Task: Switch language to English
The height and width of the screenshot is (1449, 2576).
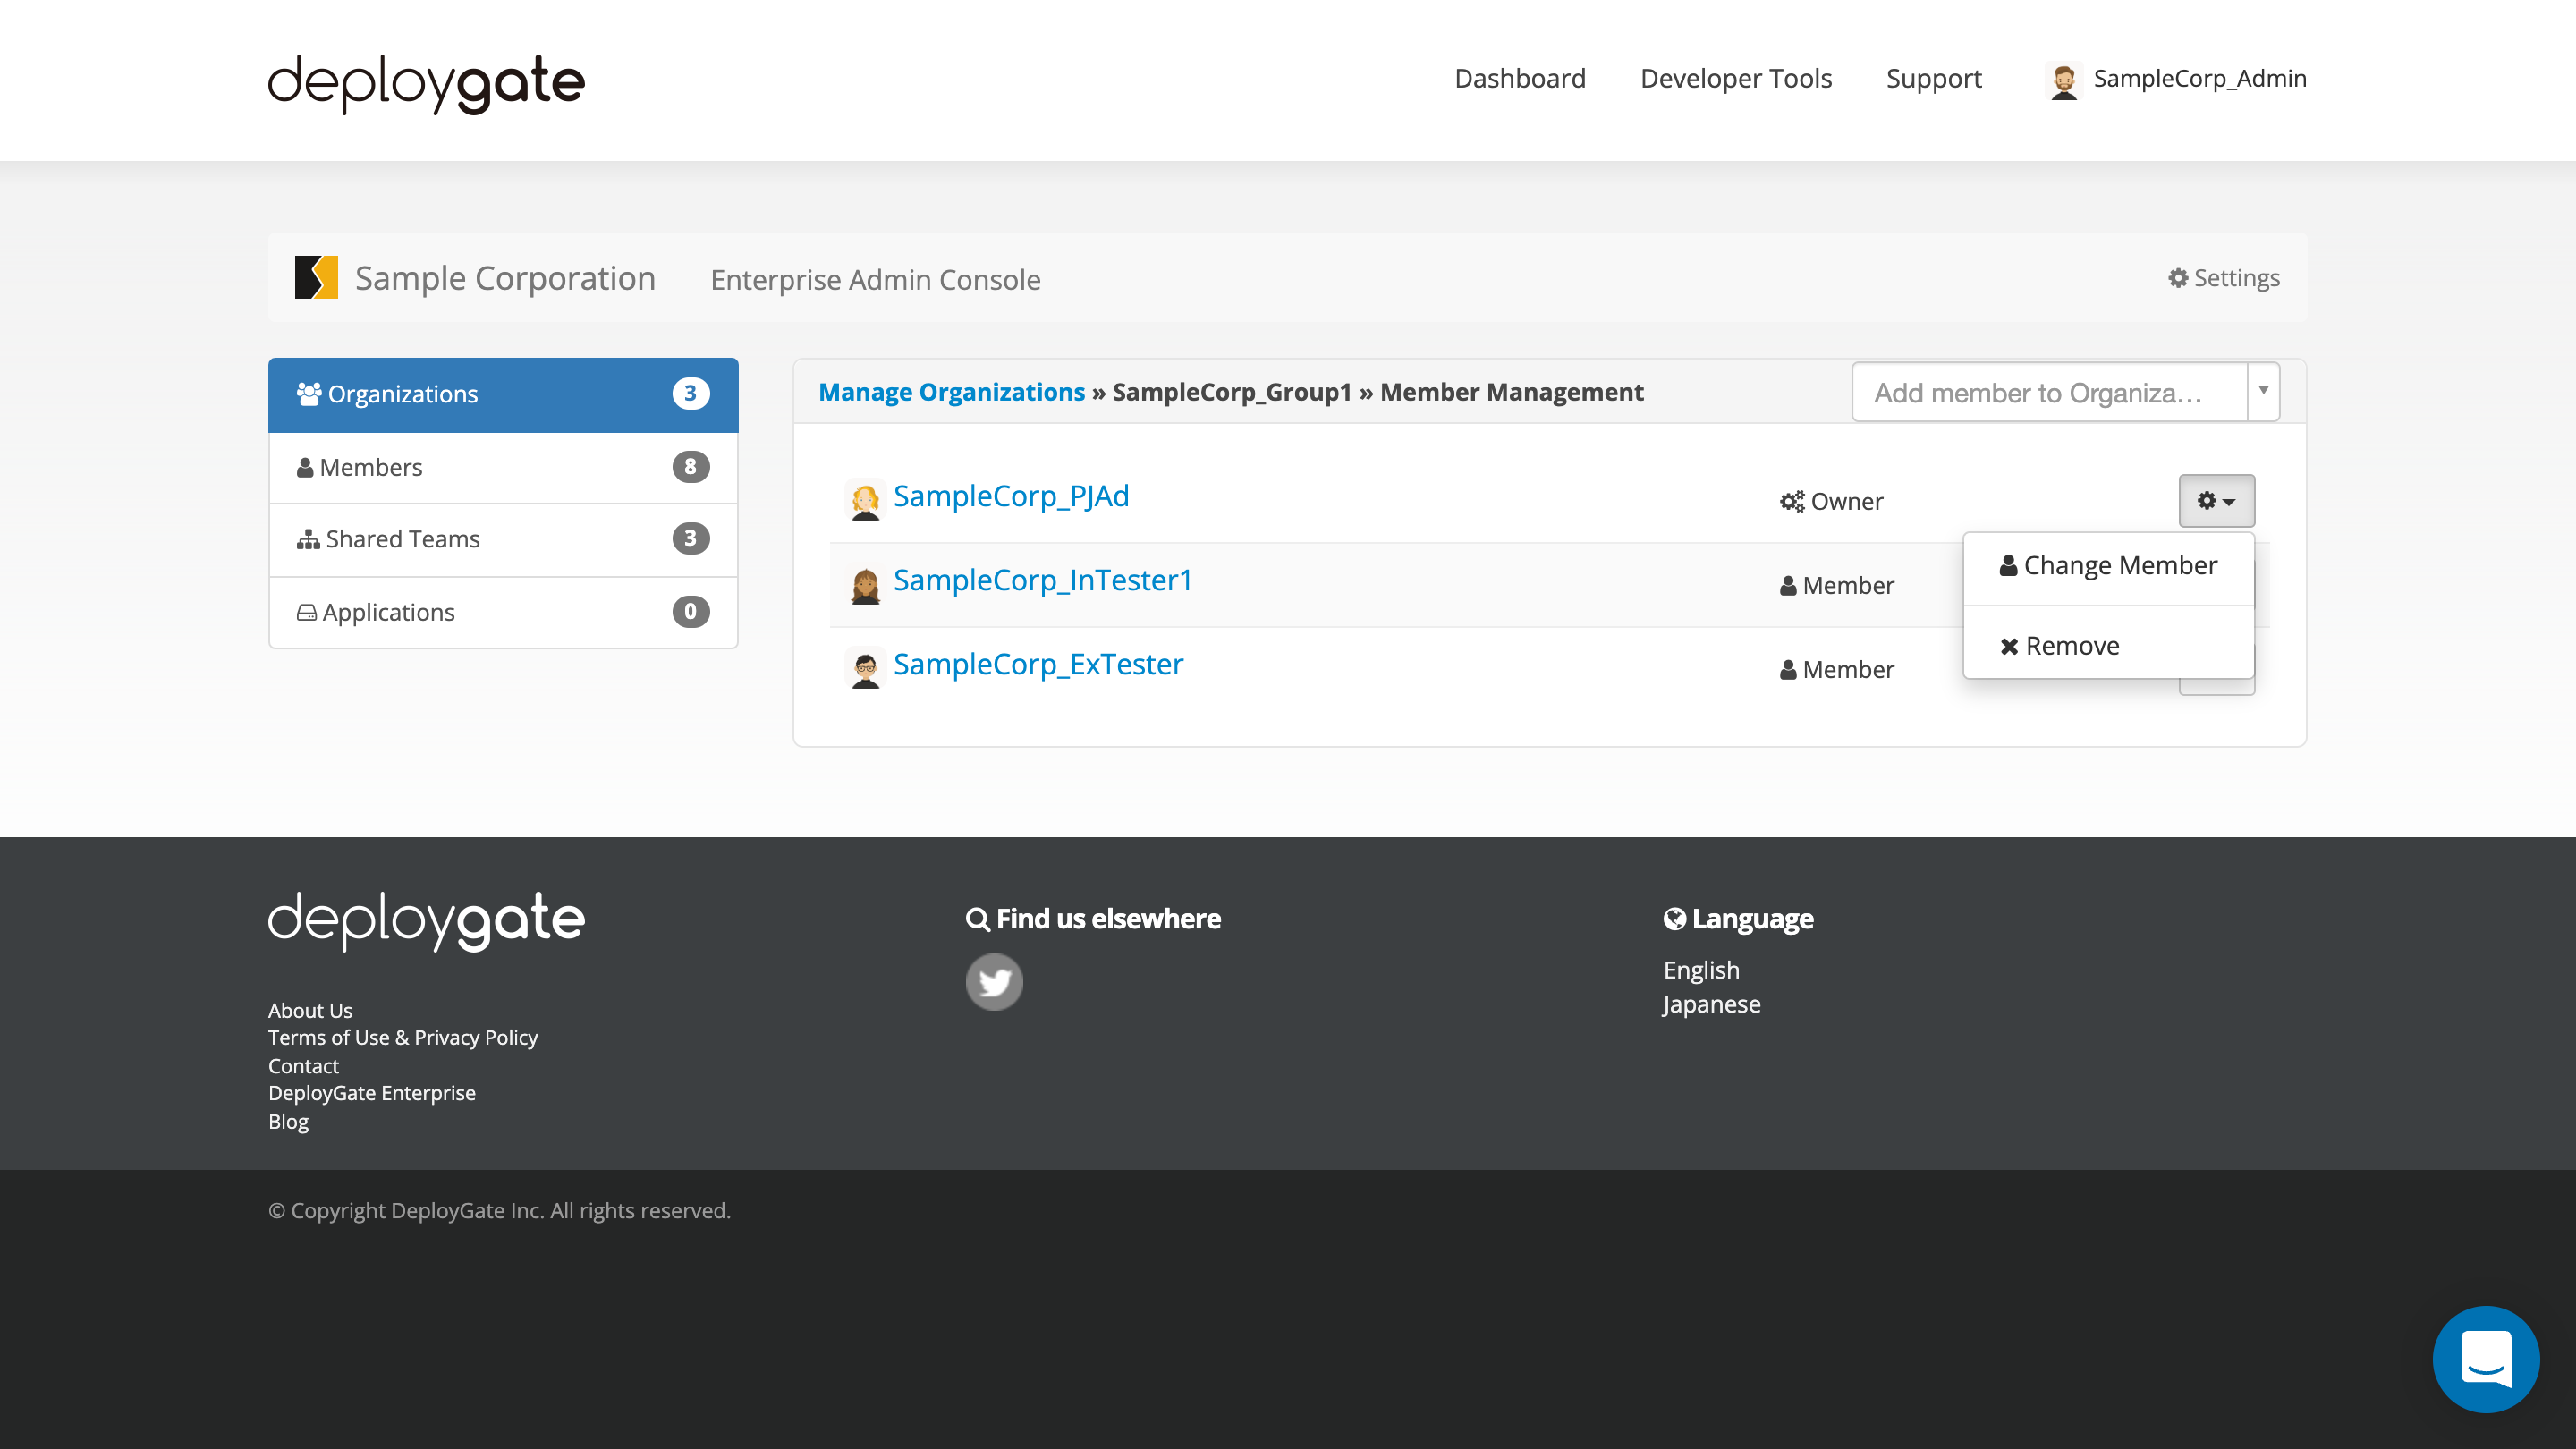Action: [1701, 970]
